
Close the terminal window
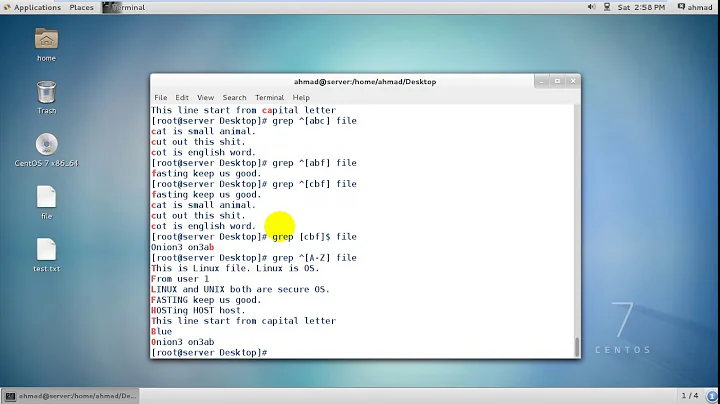[x=573, y=81]
